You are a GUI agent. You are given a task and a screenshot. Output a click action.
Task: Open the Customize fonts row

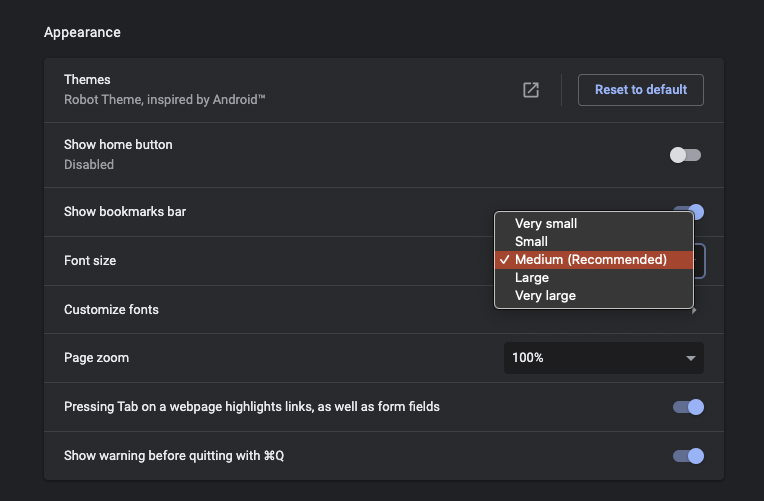coord(384,309)
